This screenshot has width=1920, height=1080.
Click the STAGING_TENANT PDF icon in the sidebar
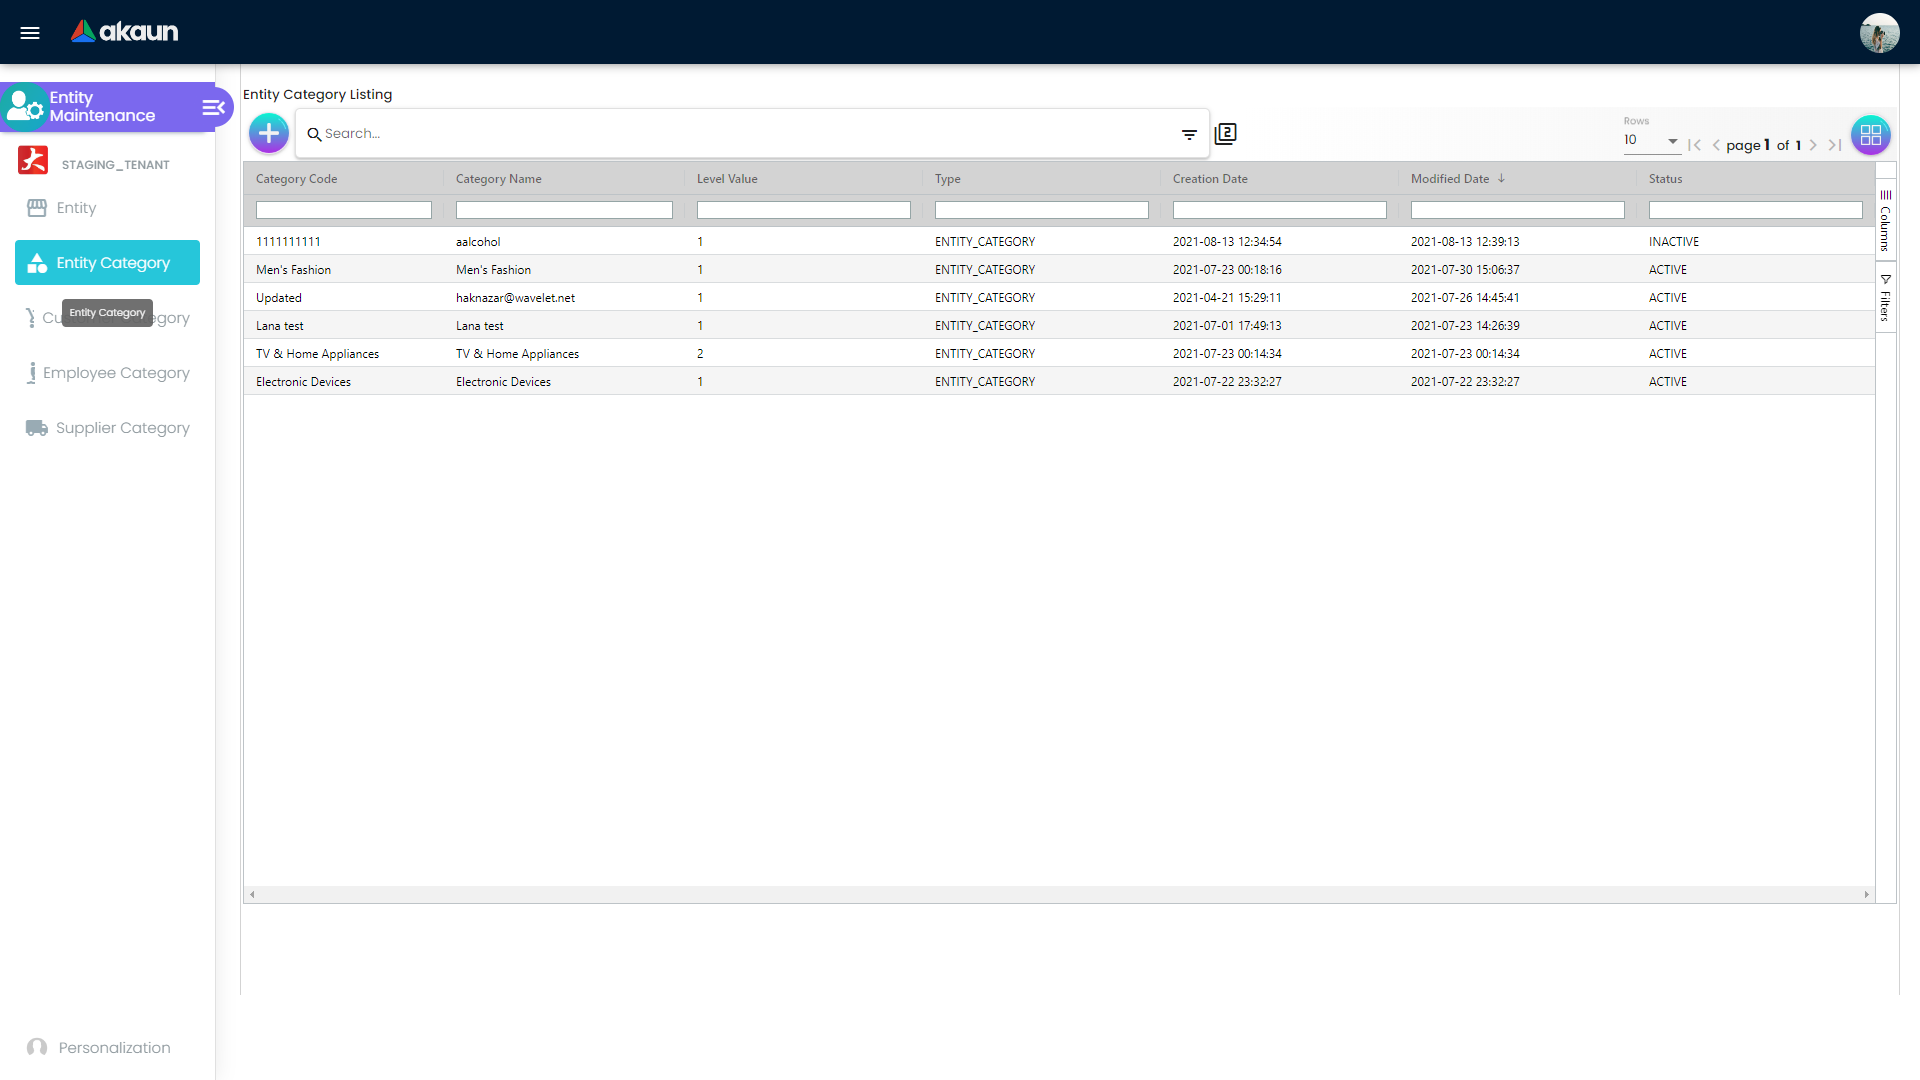(x=33, y=160)
